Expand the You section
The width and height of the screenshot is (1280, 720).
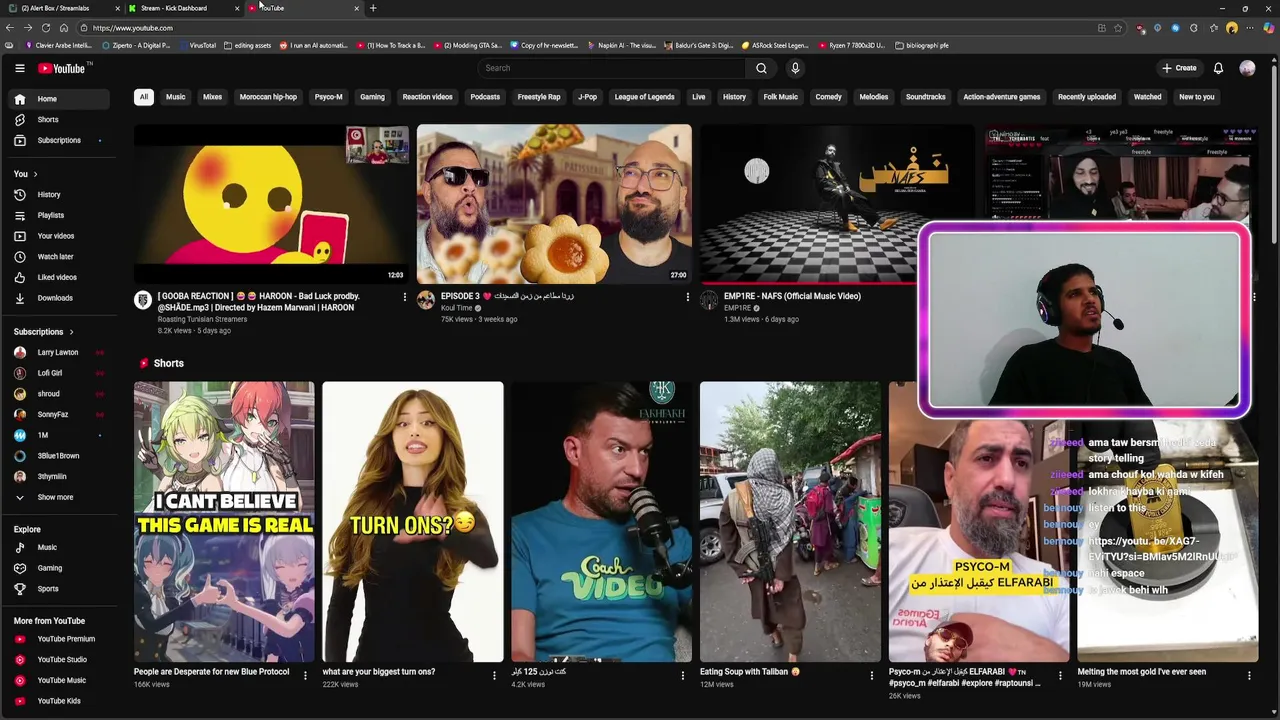point(25,174)
